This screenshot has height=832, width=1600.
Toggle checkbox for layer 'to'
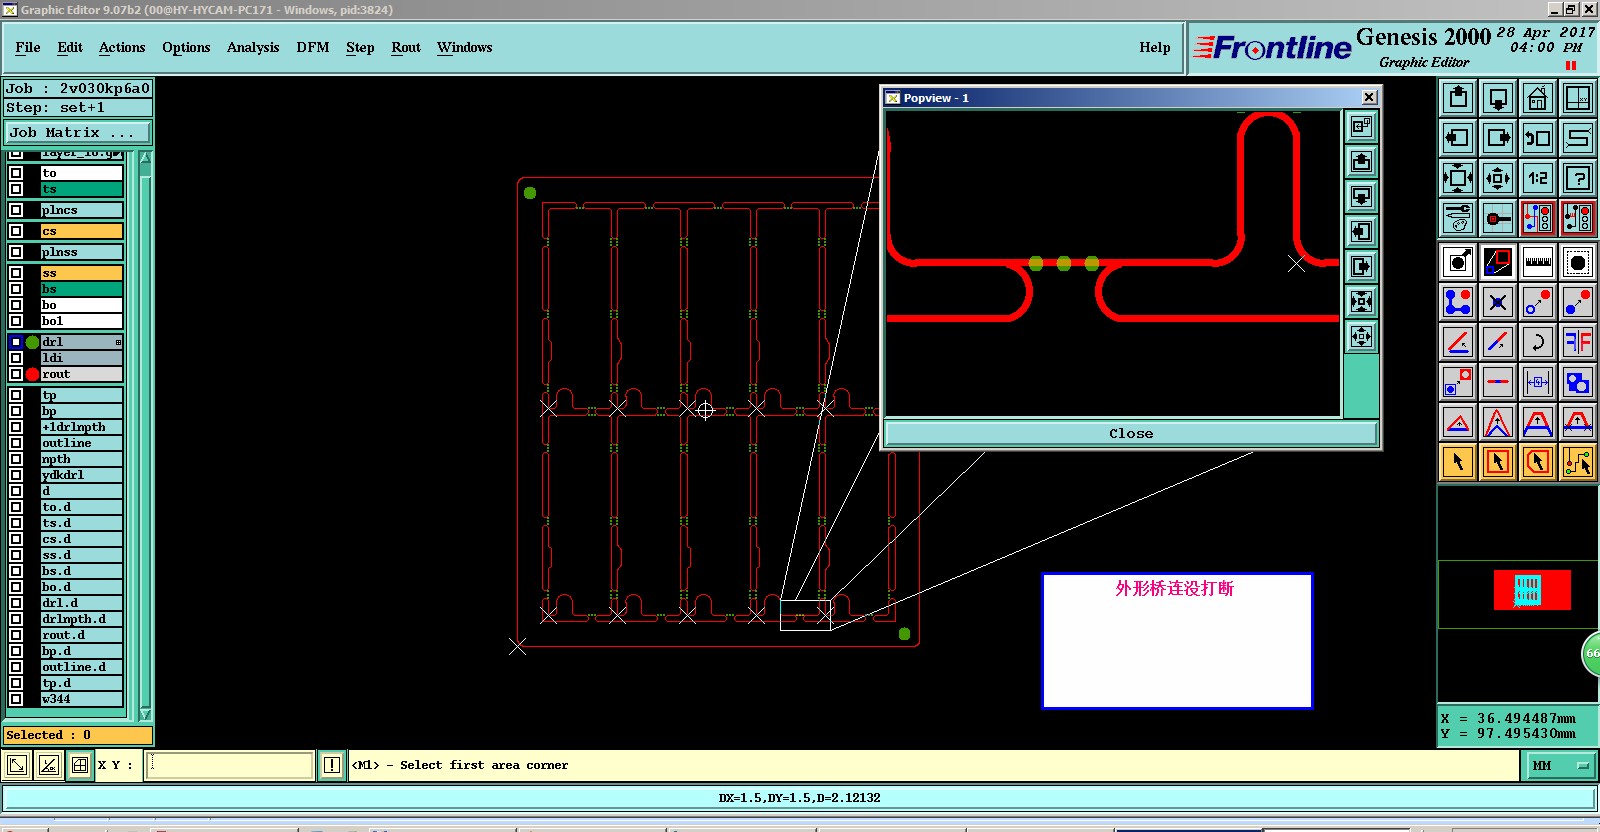pyautogui.click(x=16, y=173)
